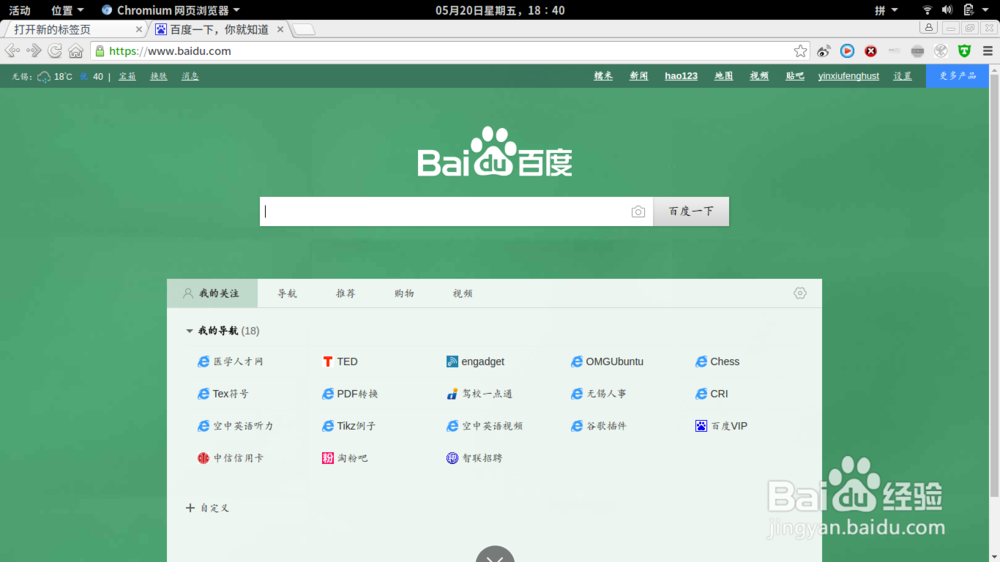Open the Tex符号 shortcut

[x=223, y=394]
